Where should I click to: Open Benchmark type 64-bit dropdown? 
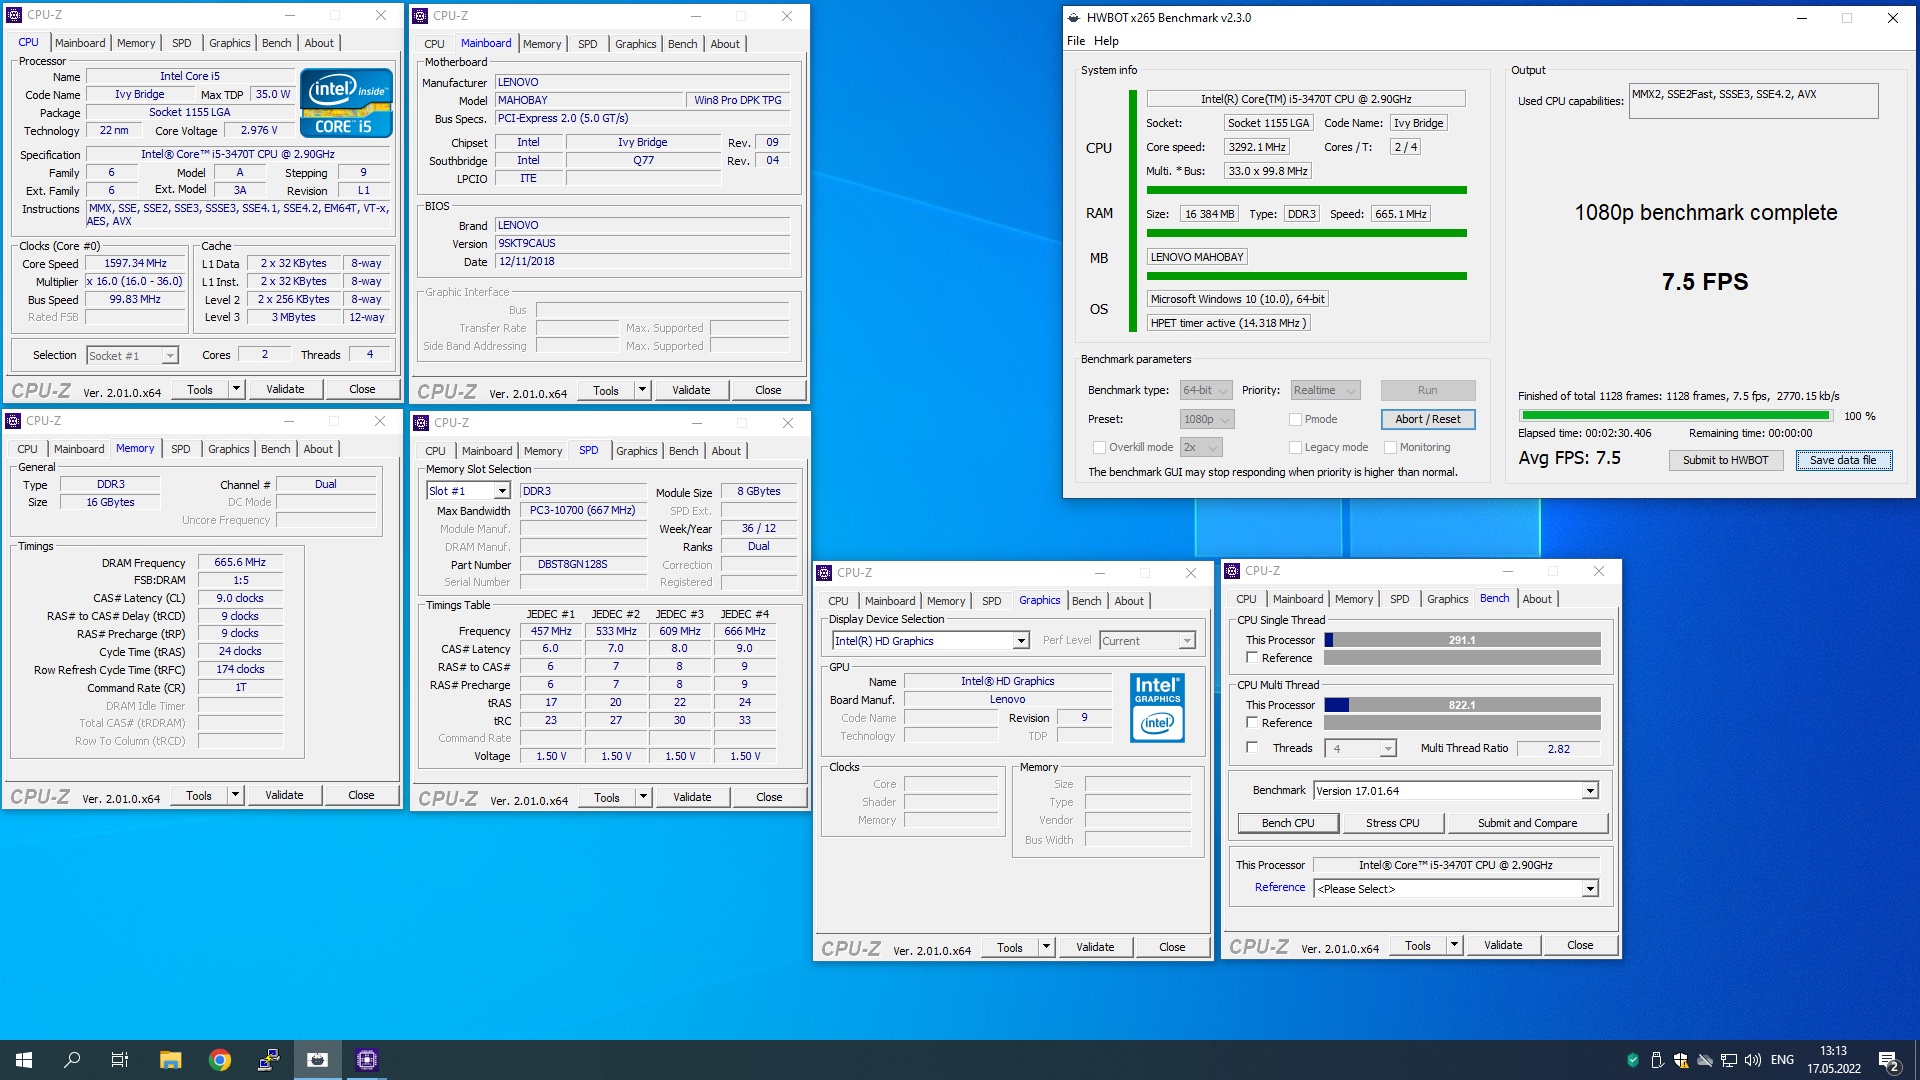tap(1204, 390)
